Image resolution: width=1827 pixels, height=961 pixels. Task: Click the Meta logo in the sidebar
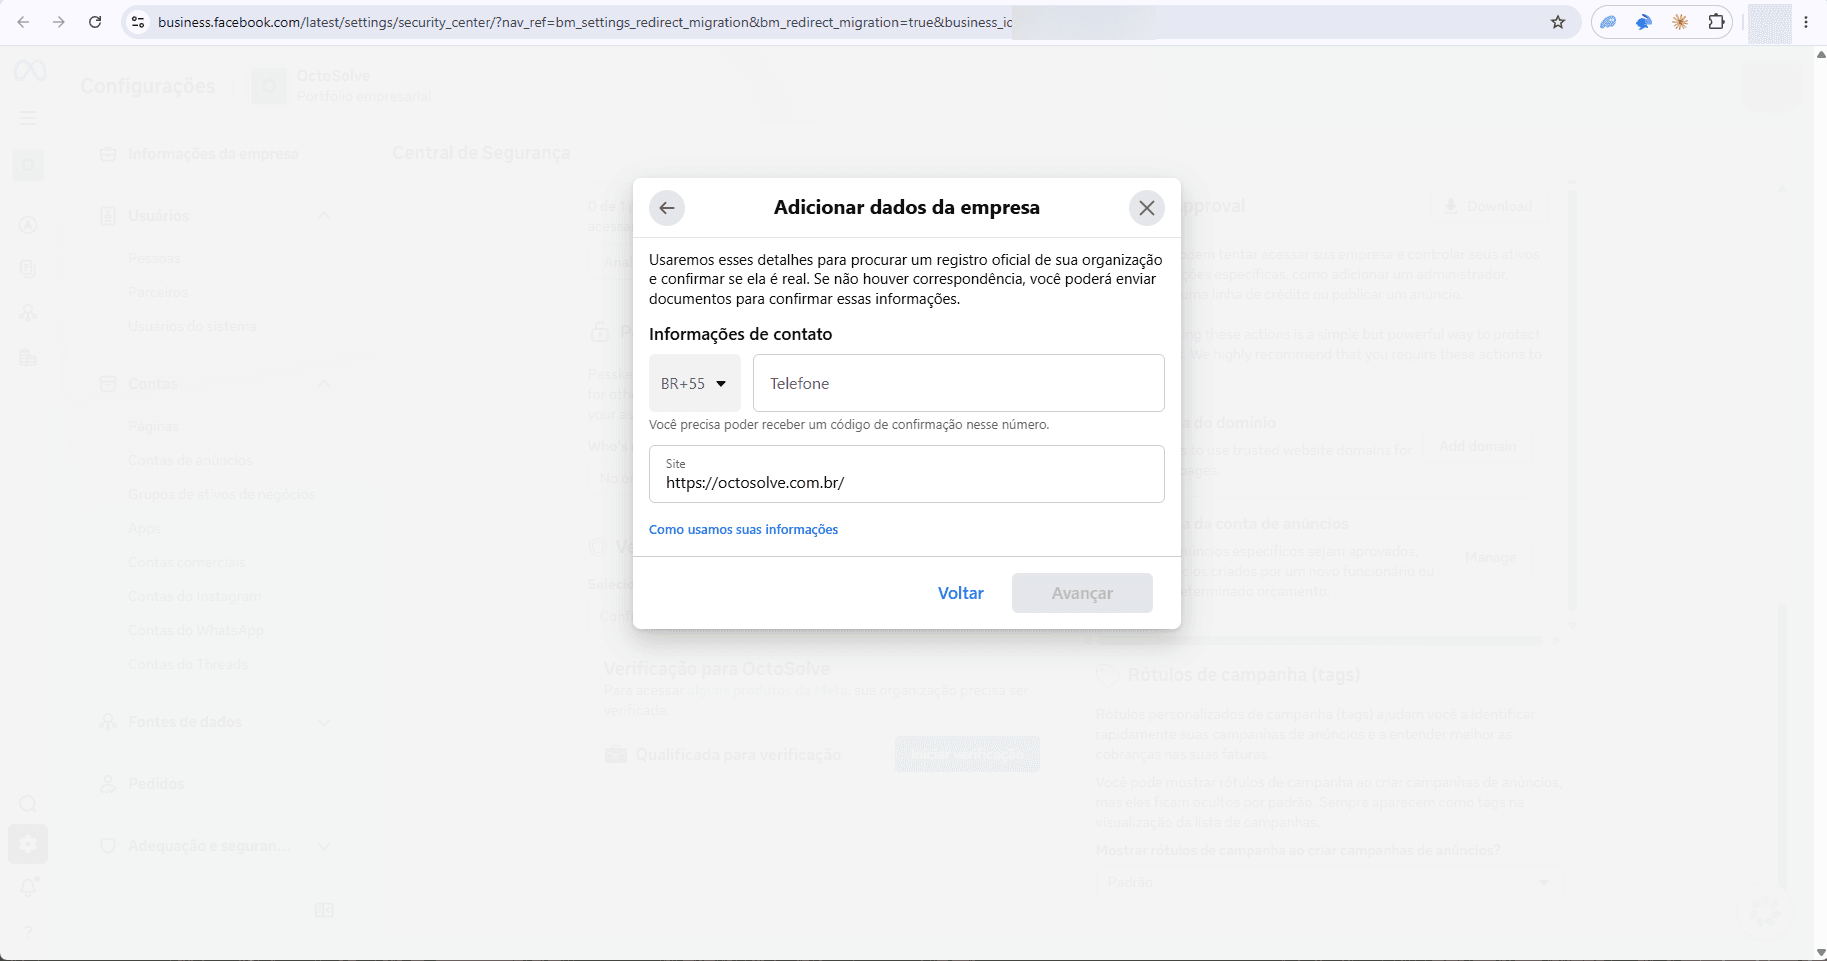pyautogui.click(x=29, y=71)
